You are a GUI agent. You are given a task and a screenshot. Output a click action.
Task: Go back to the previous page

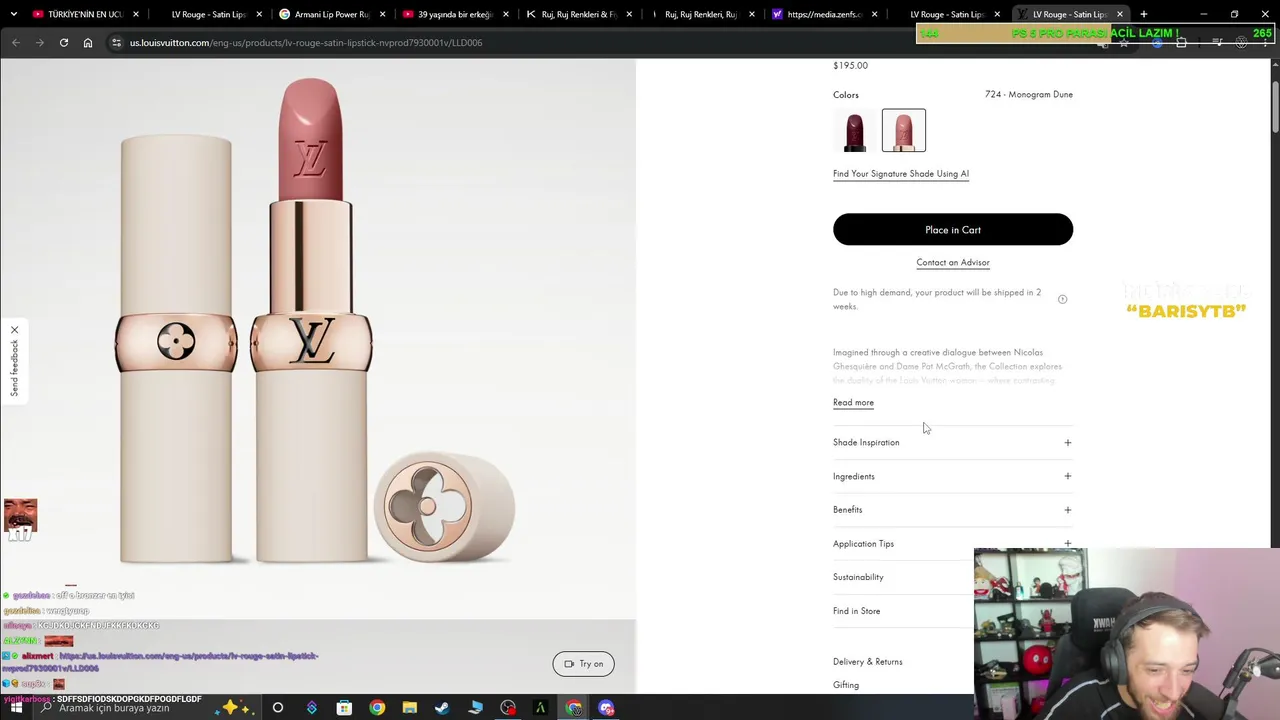pyautogui.click(x=16, y=43)
